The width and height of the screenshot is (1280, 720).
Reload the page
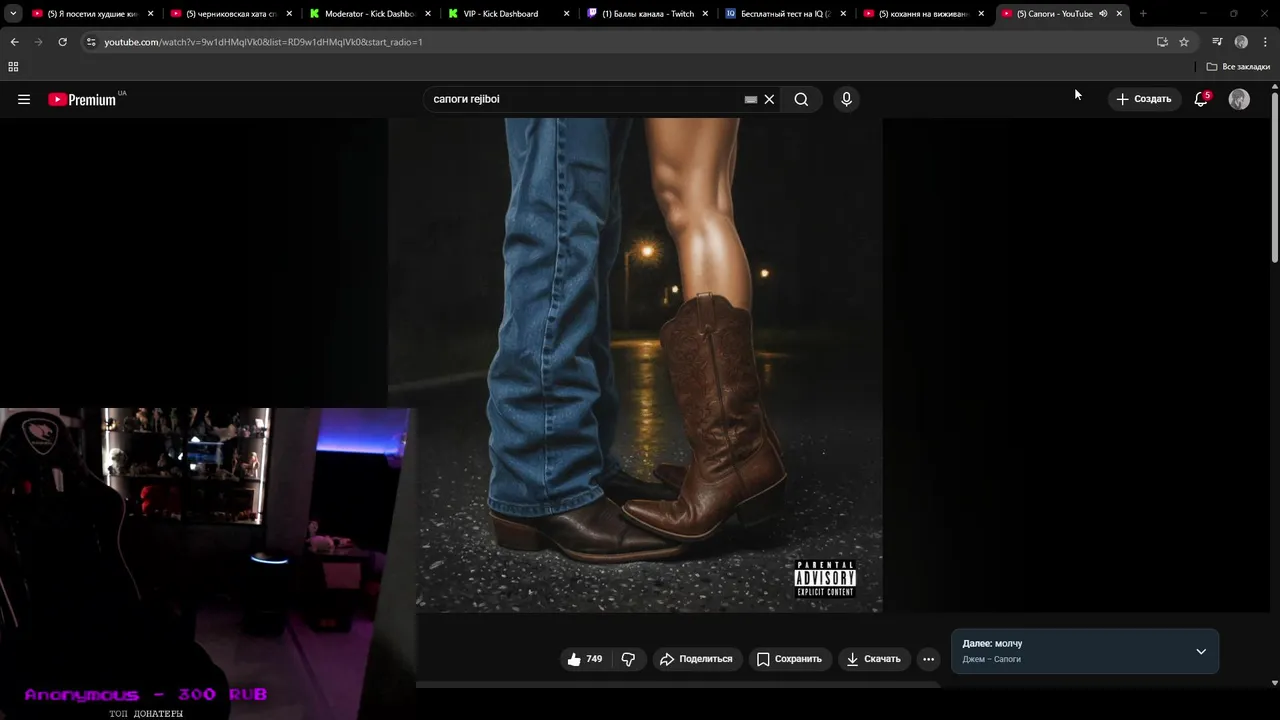coord(62,42)
